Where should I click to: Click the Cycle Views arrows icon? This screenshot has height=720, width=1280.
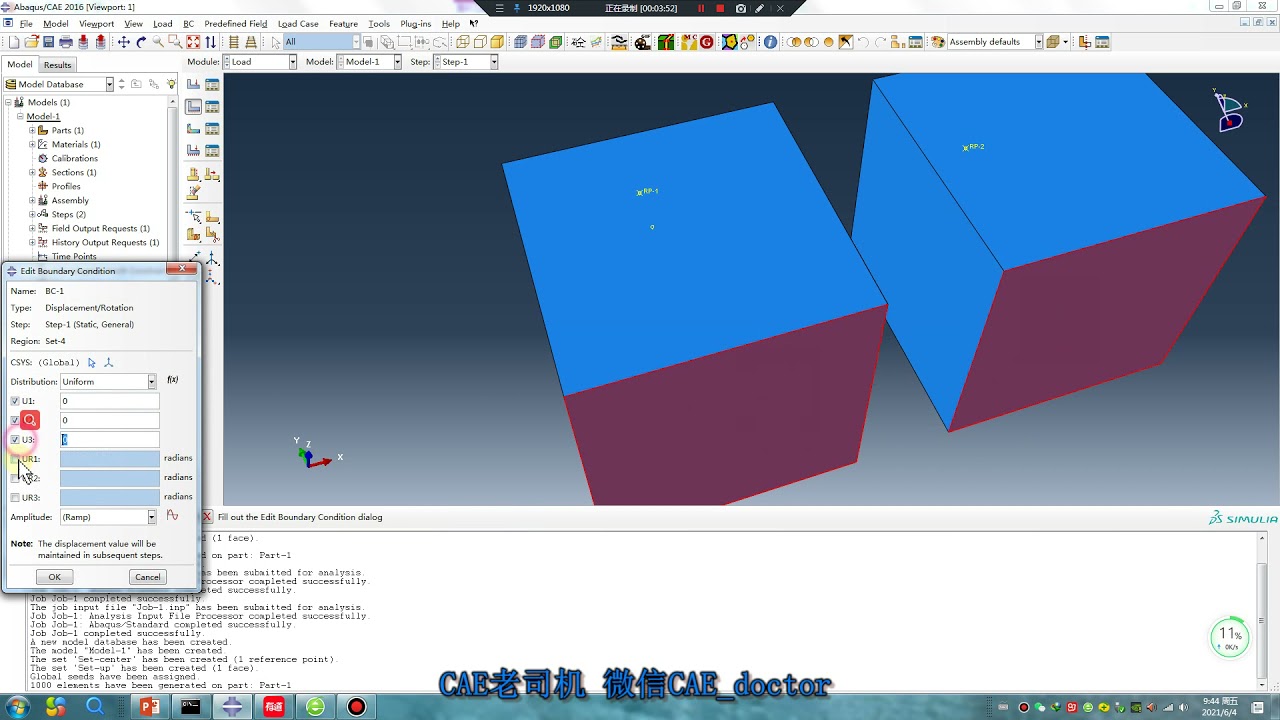[x=210, y=42]
